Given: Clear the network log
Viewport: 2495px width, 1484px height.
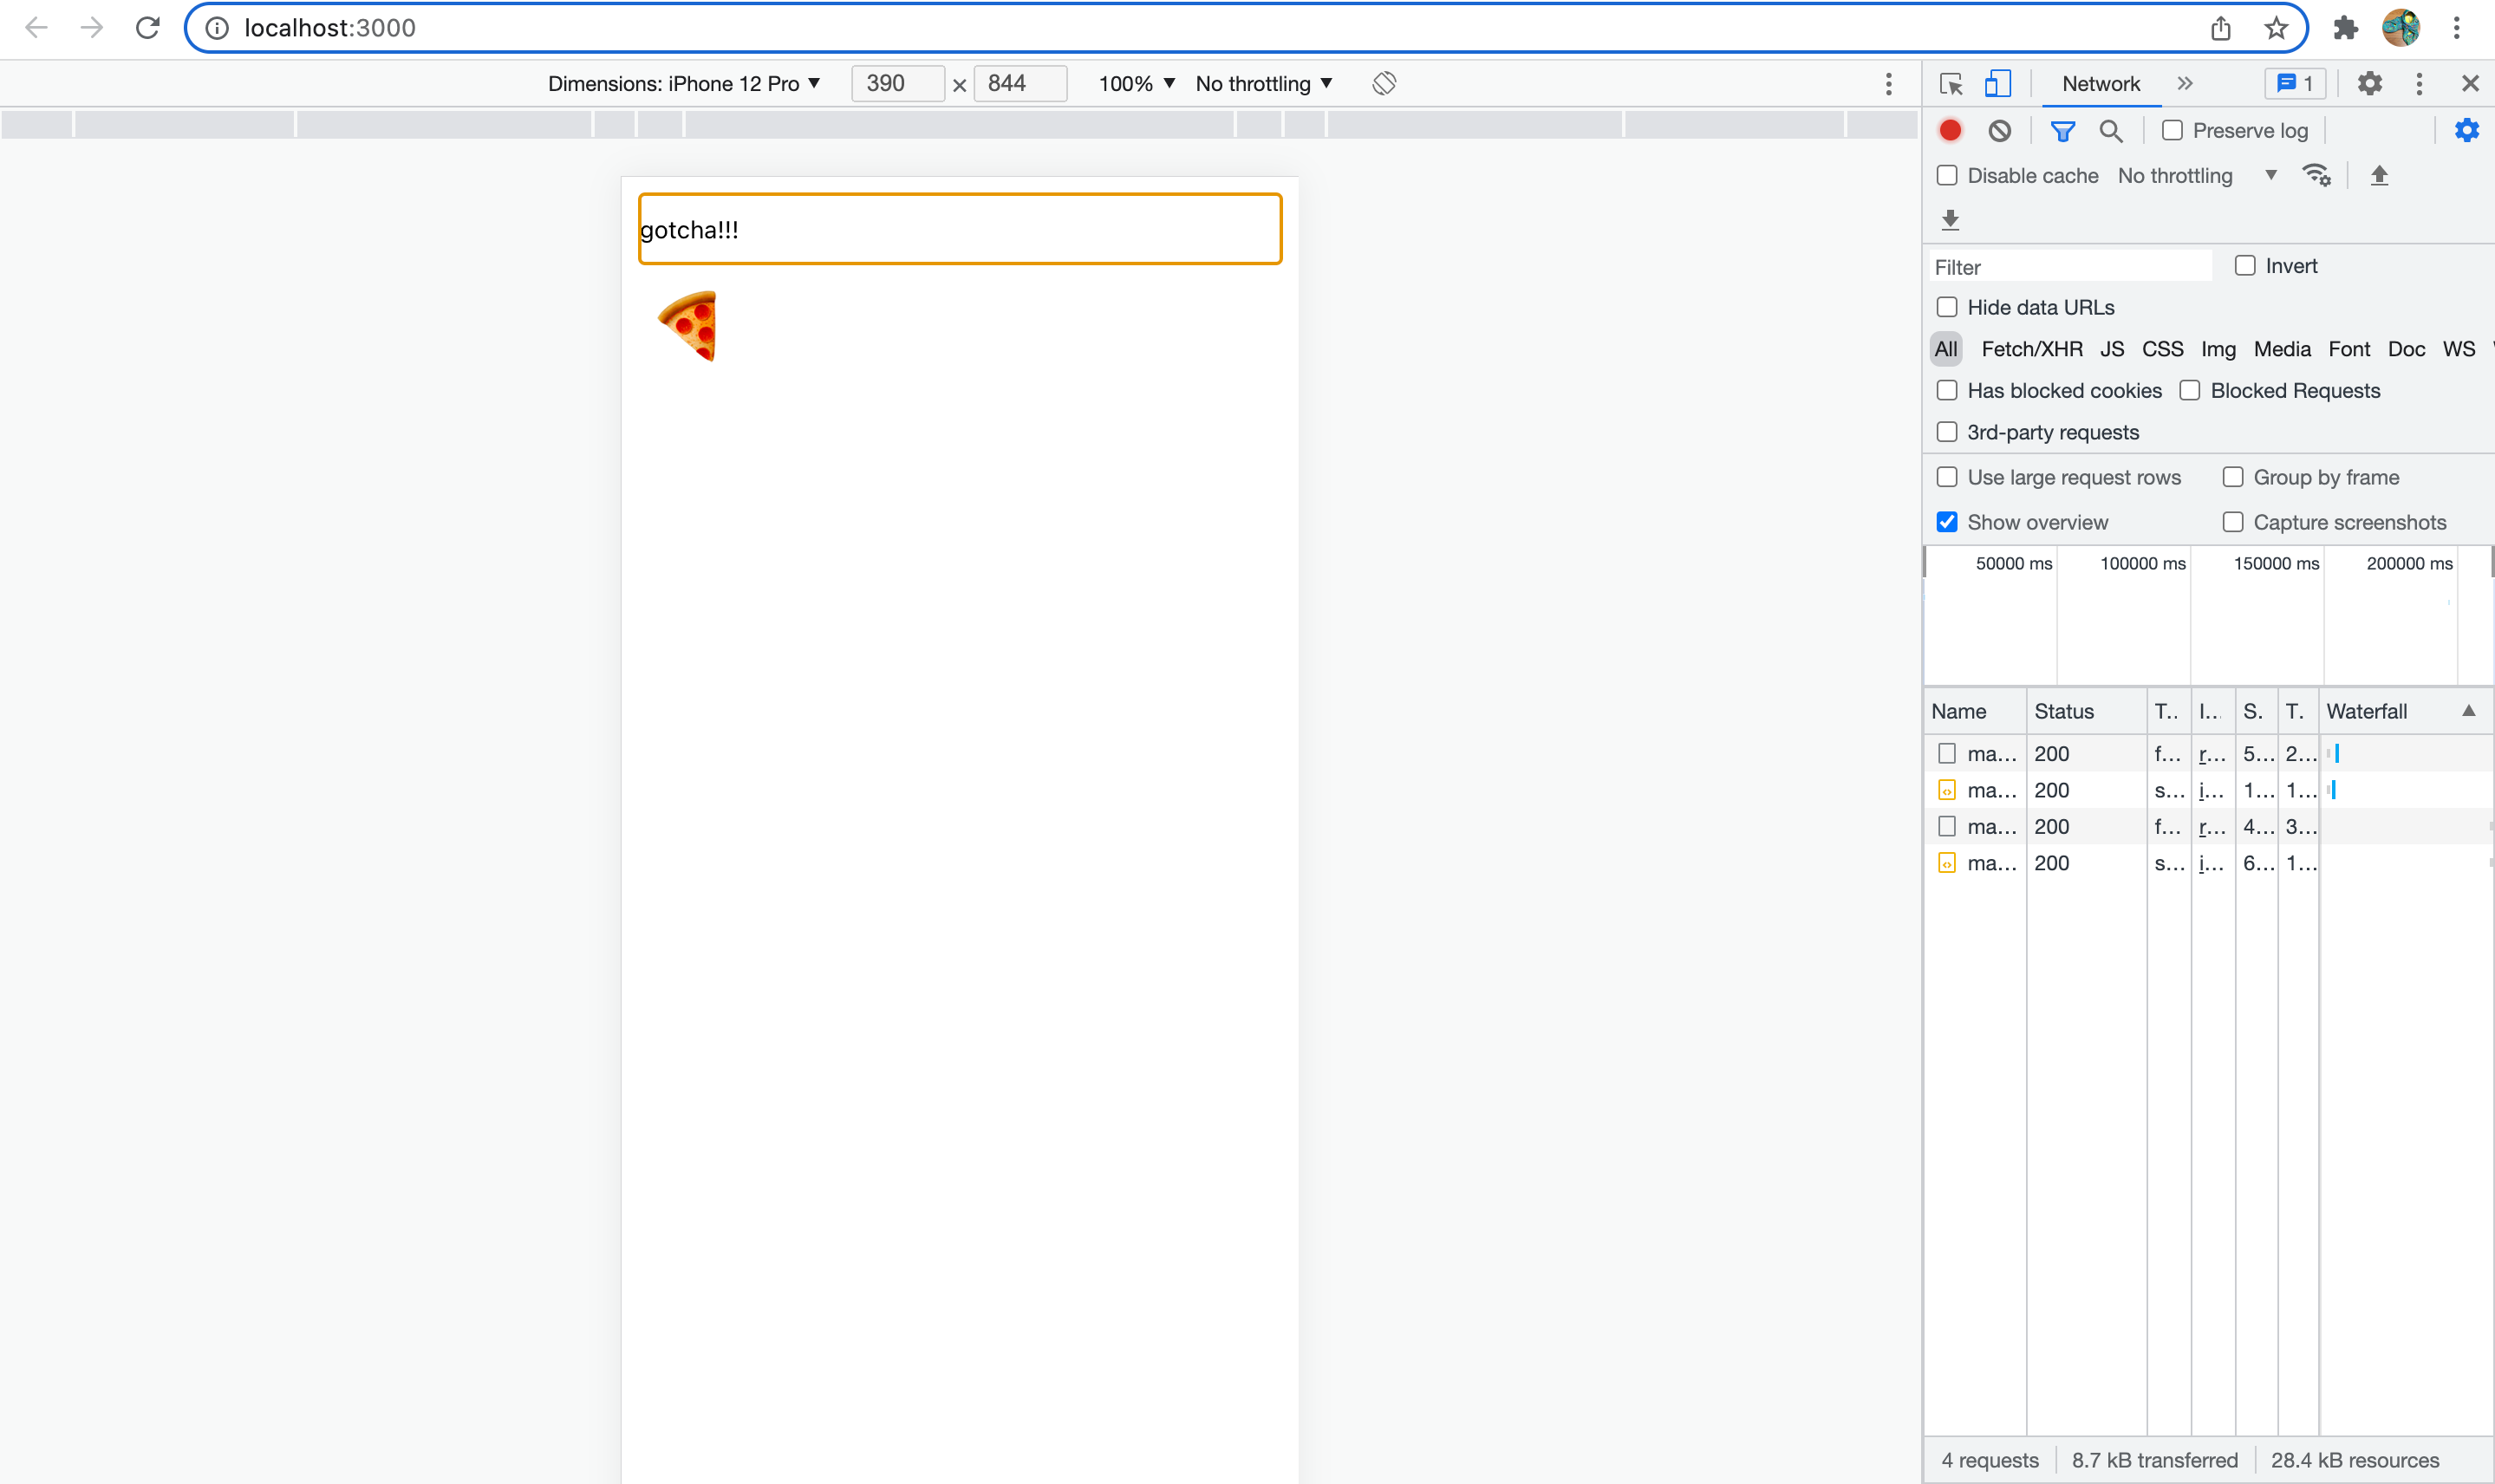Looking at the screenshot, I should click(1999, 130).
